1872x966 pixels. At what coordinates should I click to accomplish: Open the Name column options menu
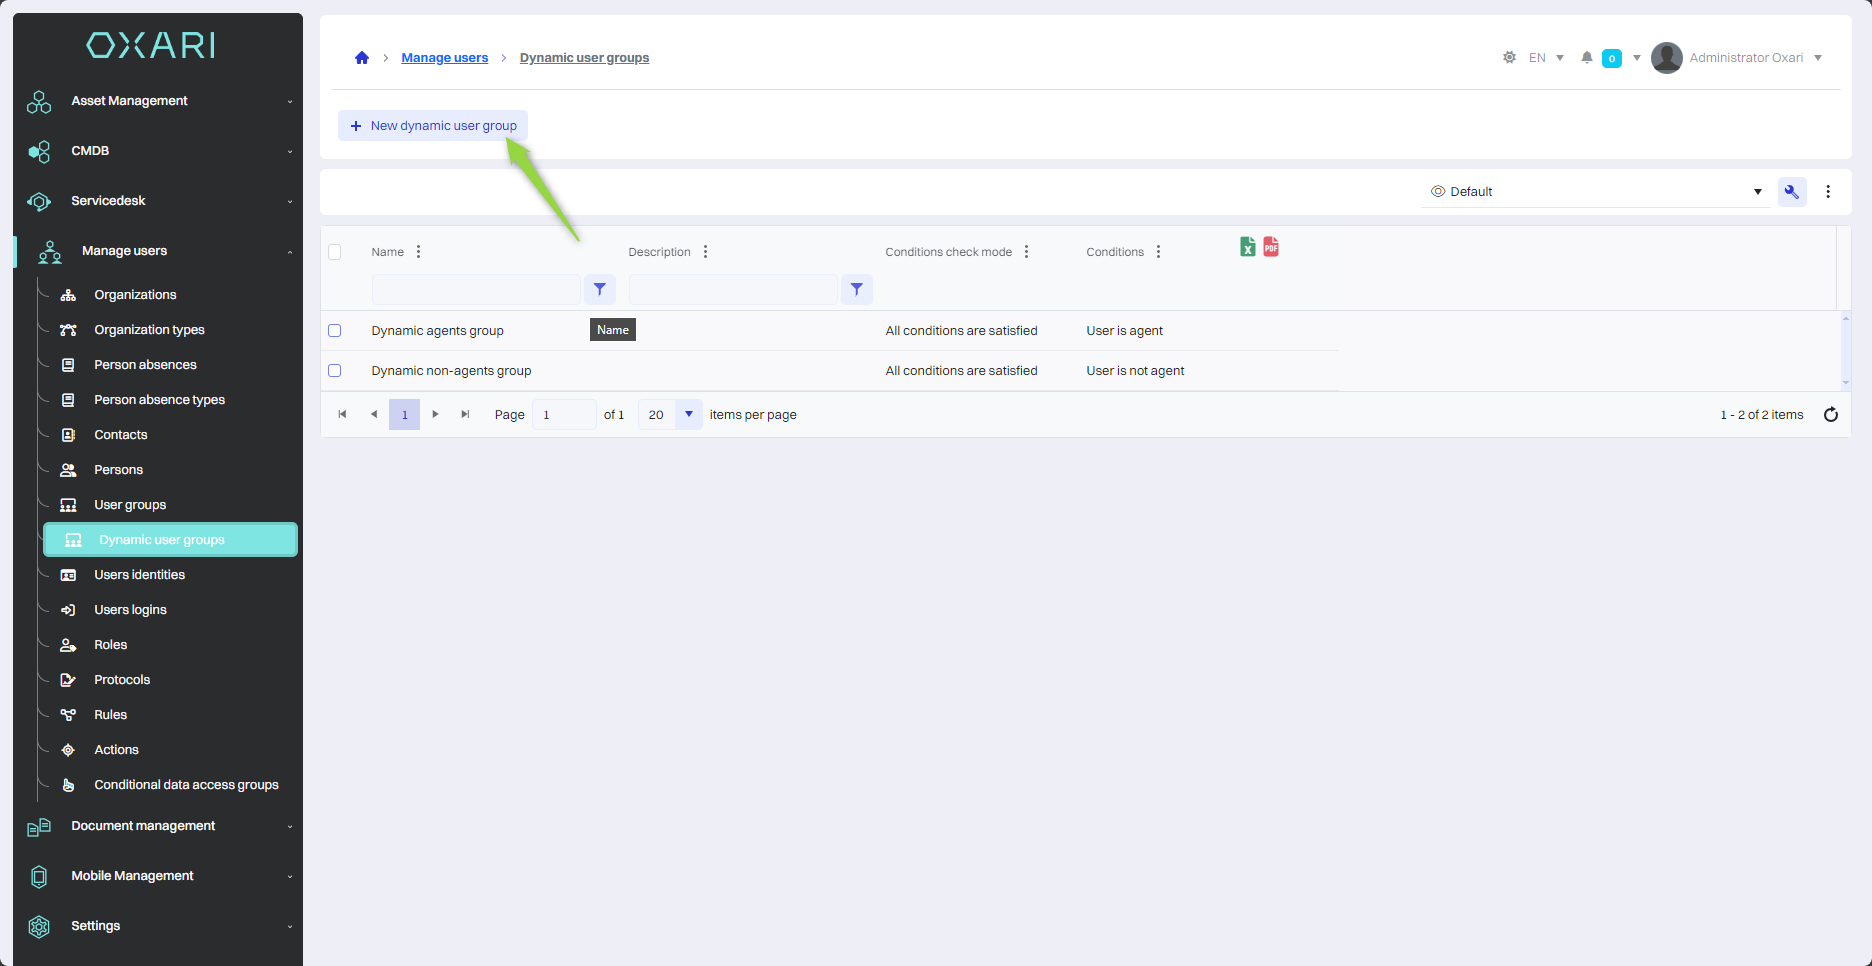(418, 252)
